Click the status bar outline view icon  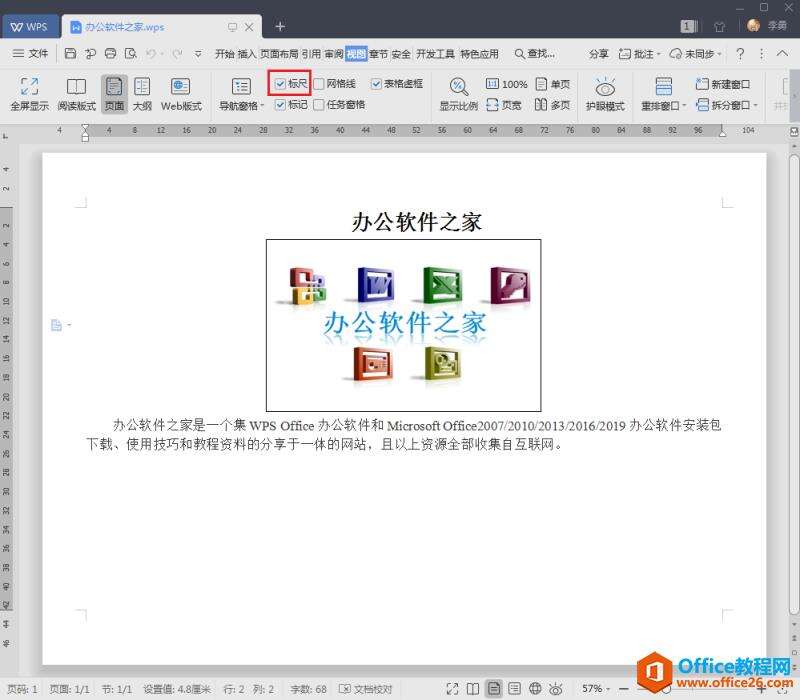tap(514, 689)
